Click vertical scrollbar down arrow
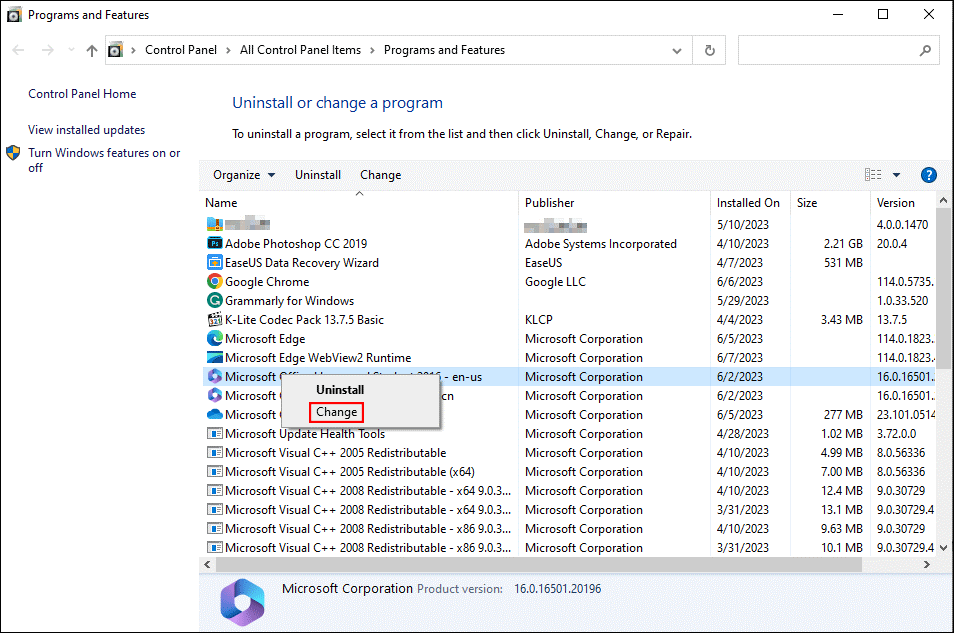Viewport: 954px width, 633px height. tap(943, 548)
